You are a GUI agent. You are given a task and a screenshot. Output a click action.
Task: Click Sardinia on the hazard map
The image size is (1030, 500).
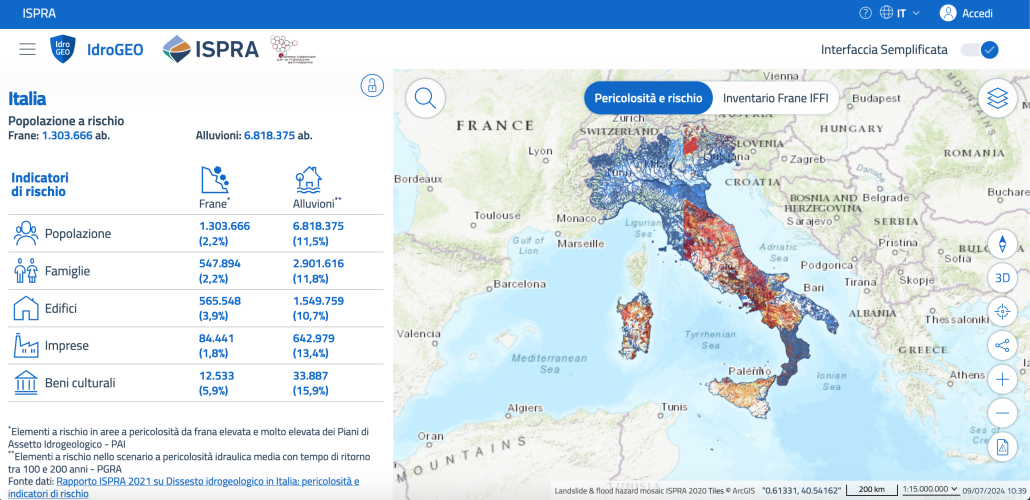point(633,327)
